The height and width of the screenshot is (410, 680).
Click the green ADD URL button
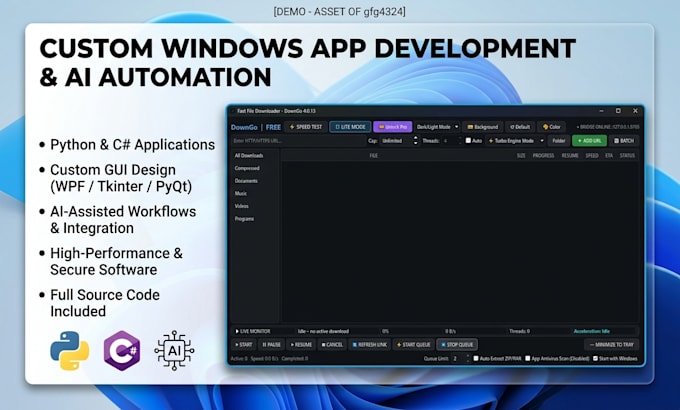pos(589,141)
